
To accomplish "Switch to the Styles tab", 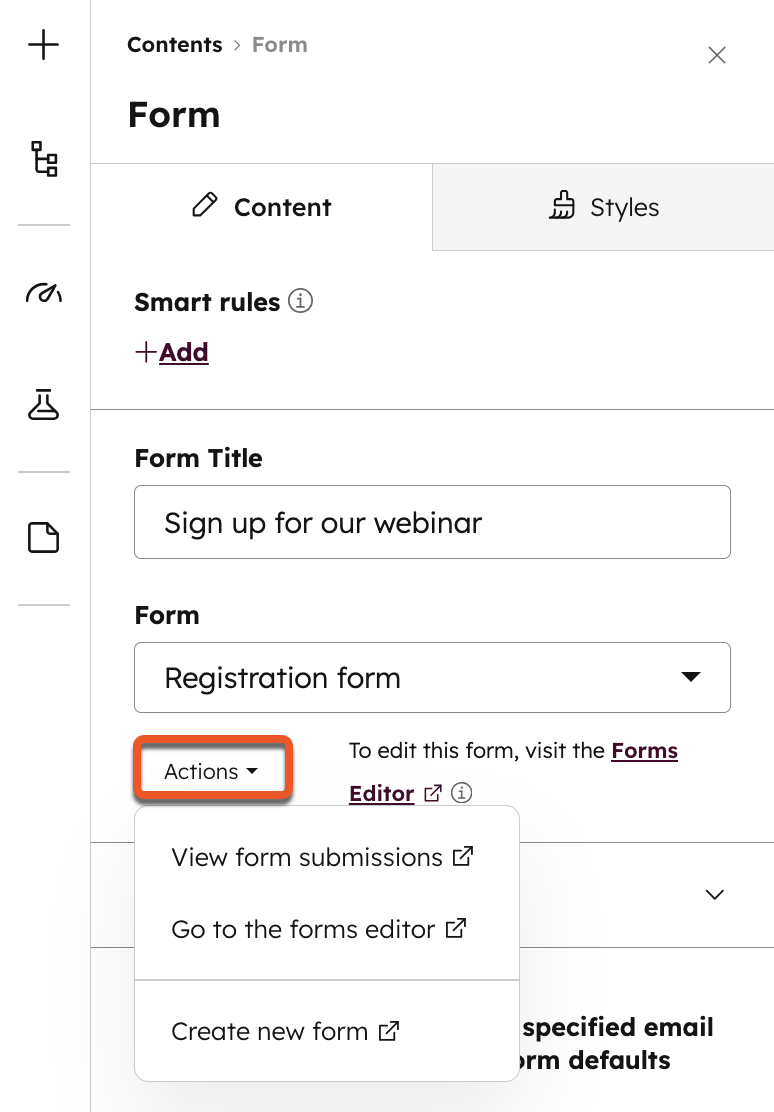I will pyautogui.click(x=604, y=207).
